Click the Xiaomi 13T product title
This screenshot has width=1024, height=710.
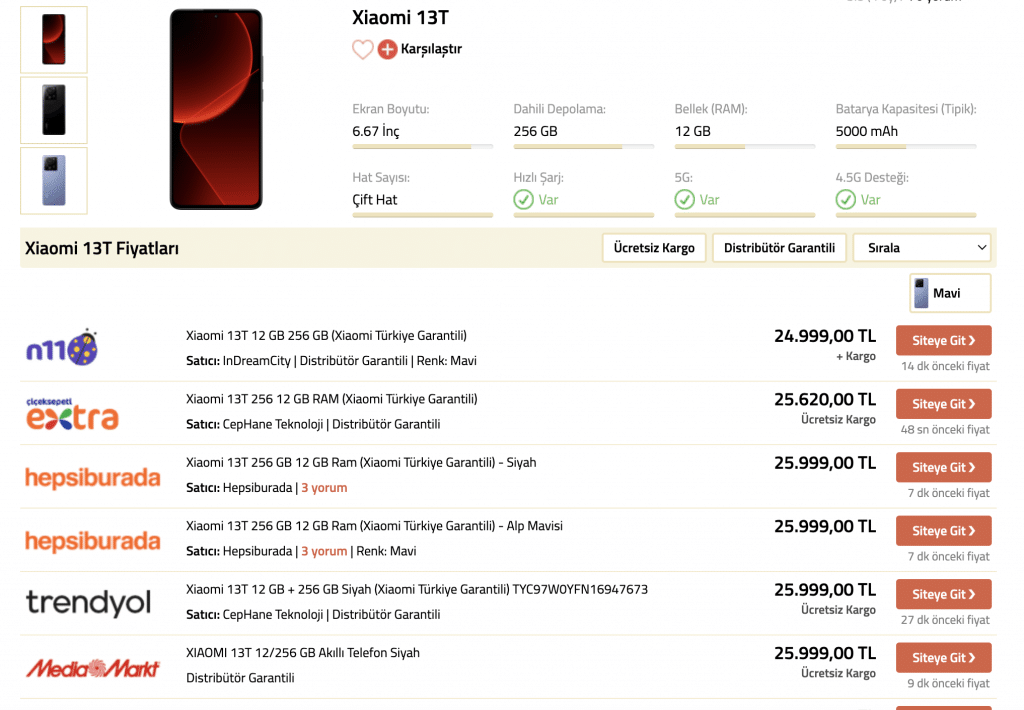(x=400, y=18)
